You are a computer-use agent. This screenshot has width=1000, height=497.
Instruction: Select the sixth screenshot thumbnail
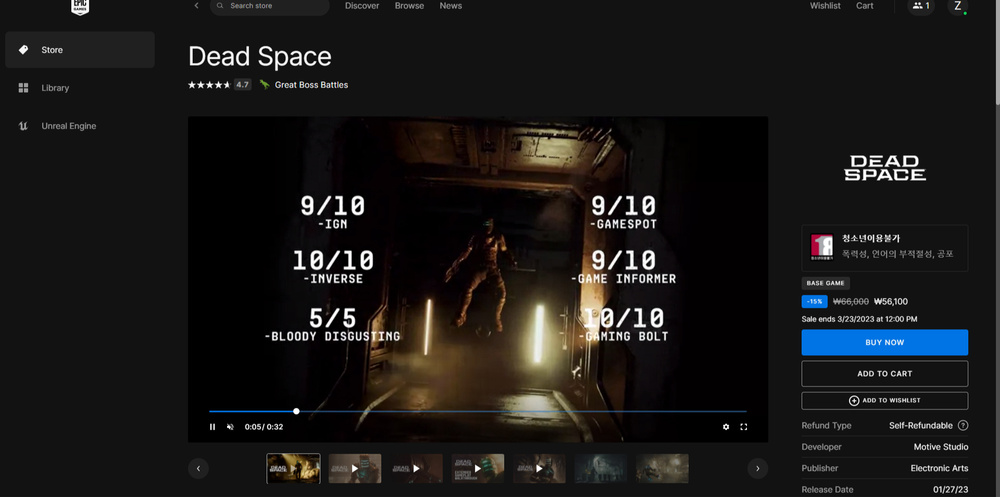(601, 468)
